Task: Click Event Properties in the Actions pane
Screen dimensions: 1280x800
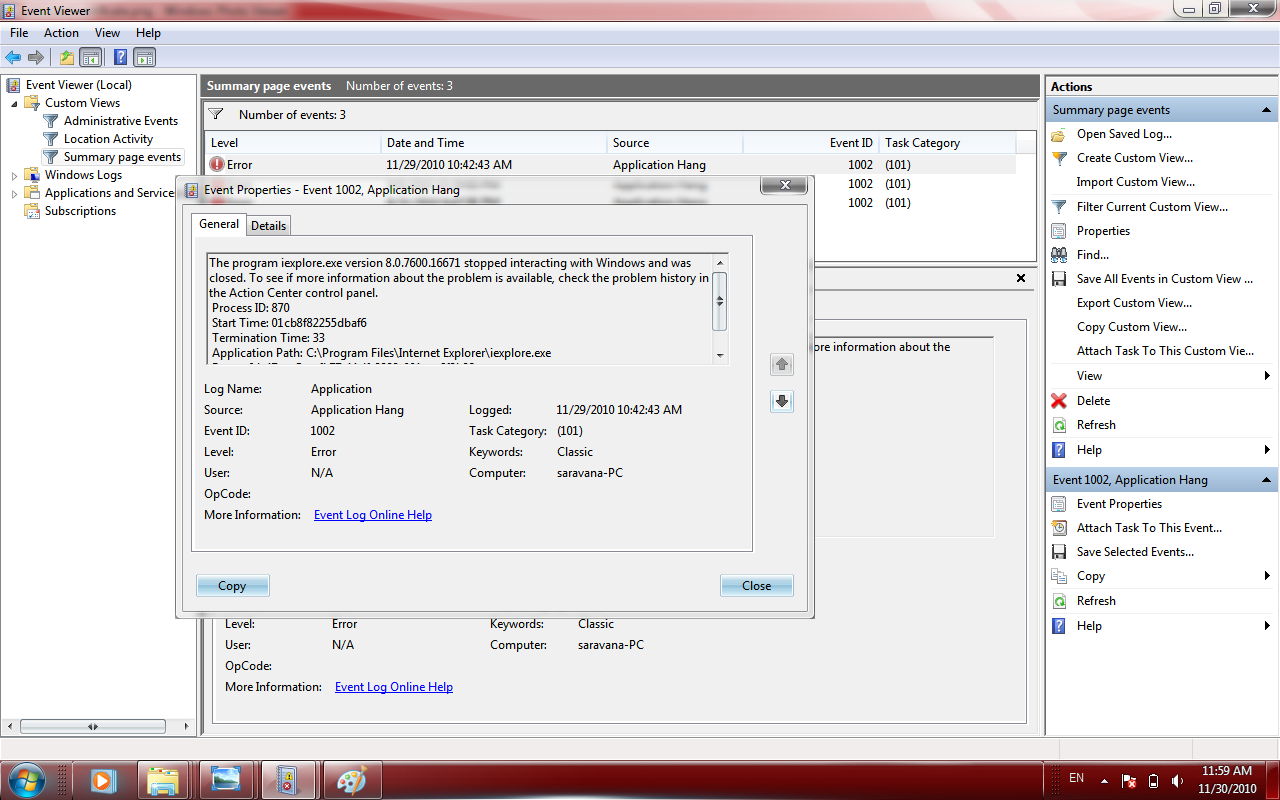Action: pyautogui.click(x=1119, y=504)
